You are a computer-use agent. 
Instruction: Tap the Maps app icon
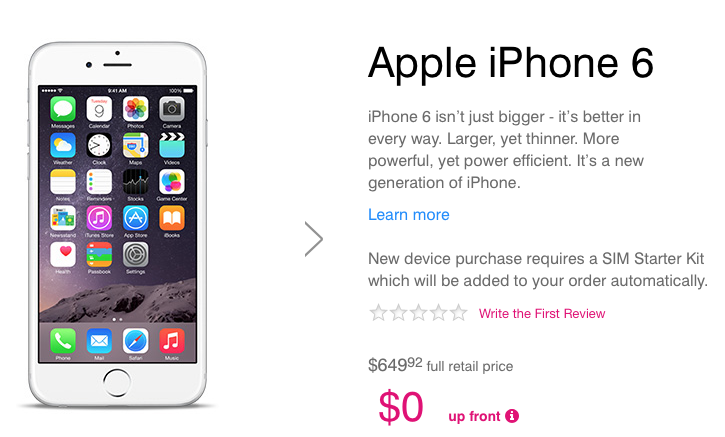click(x=135, y=145)
